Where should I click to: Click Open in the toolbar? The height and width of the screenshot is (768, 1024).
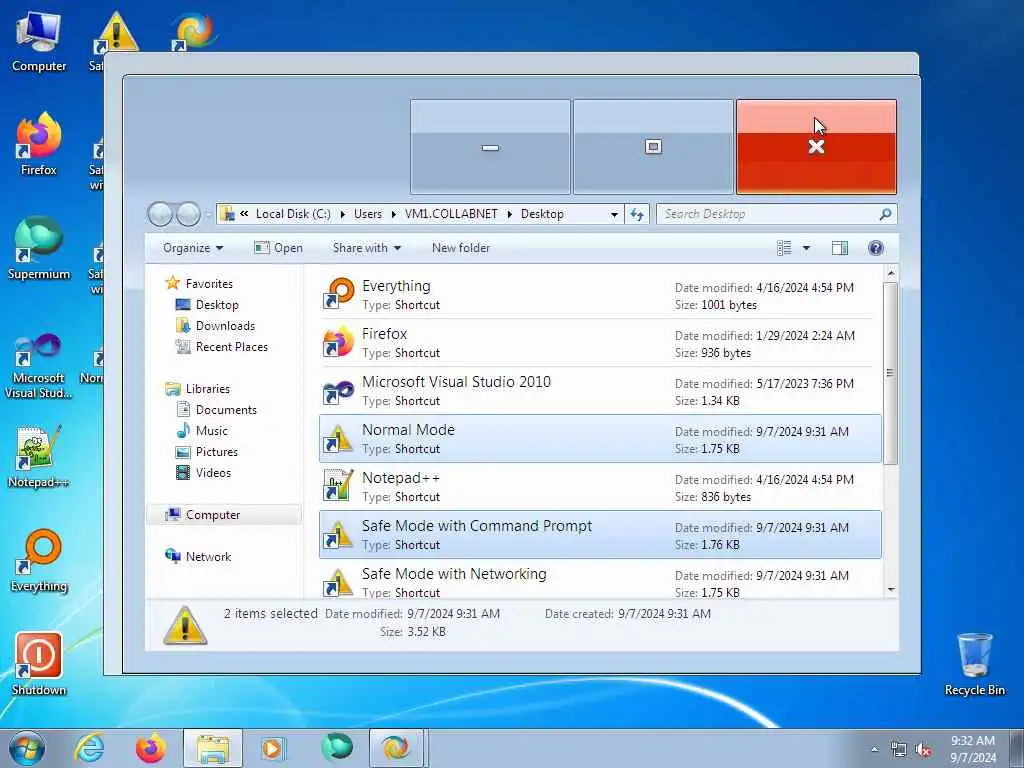point(278,248)
